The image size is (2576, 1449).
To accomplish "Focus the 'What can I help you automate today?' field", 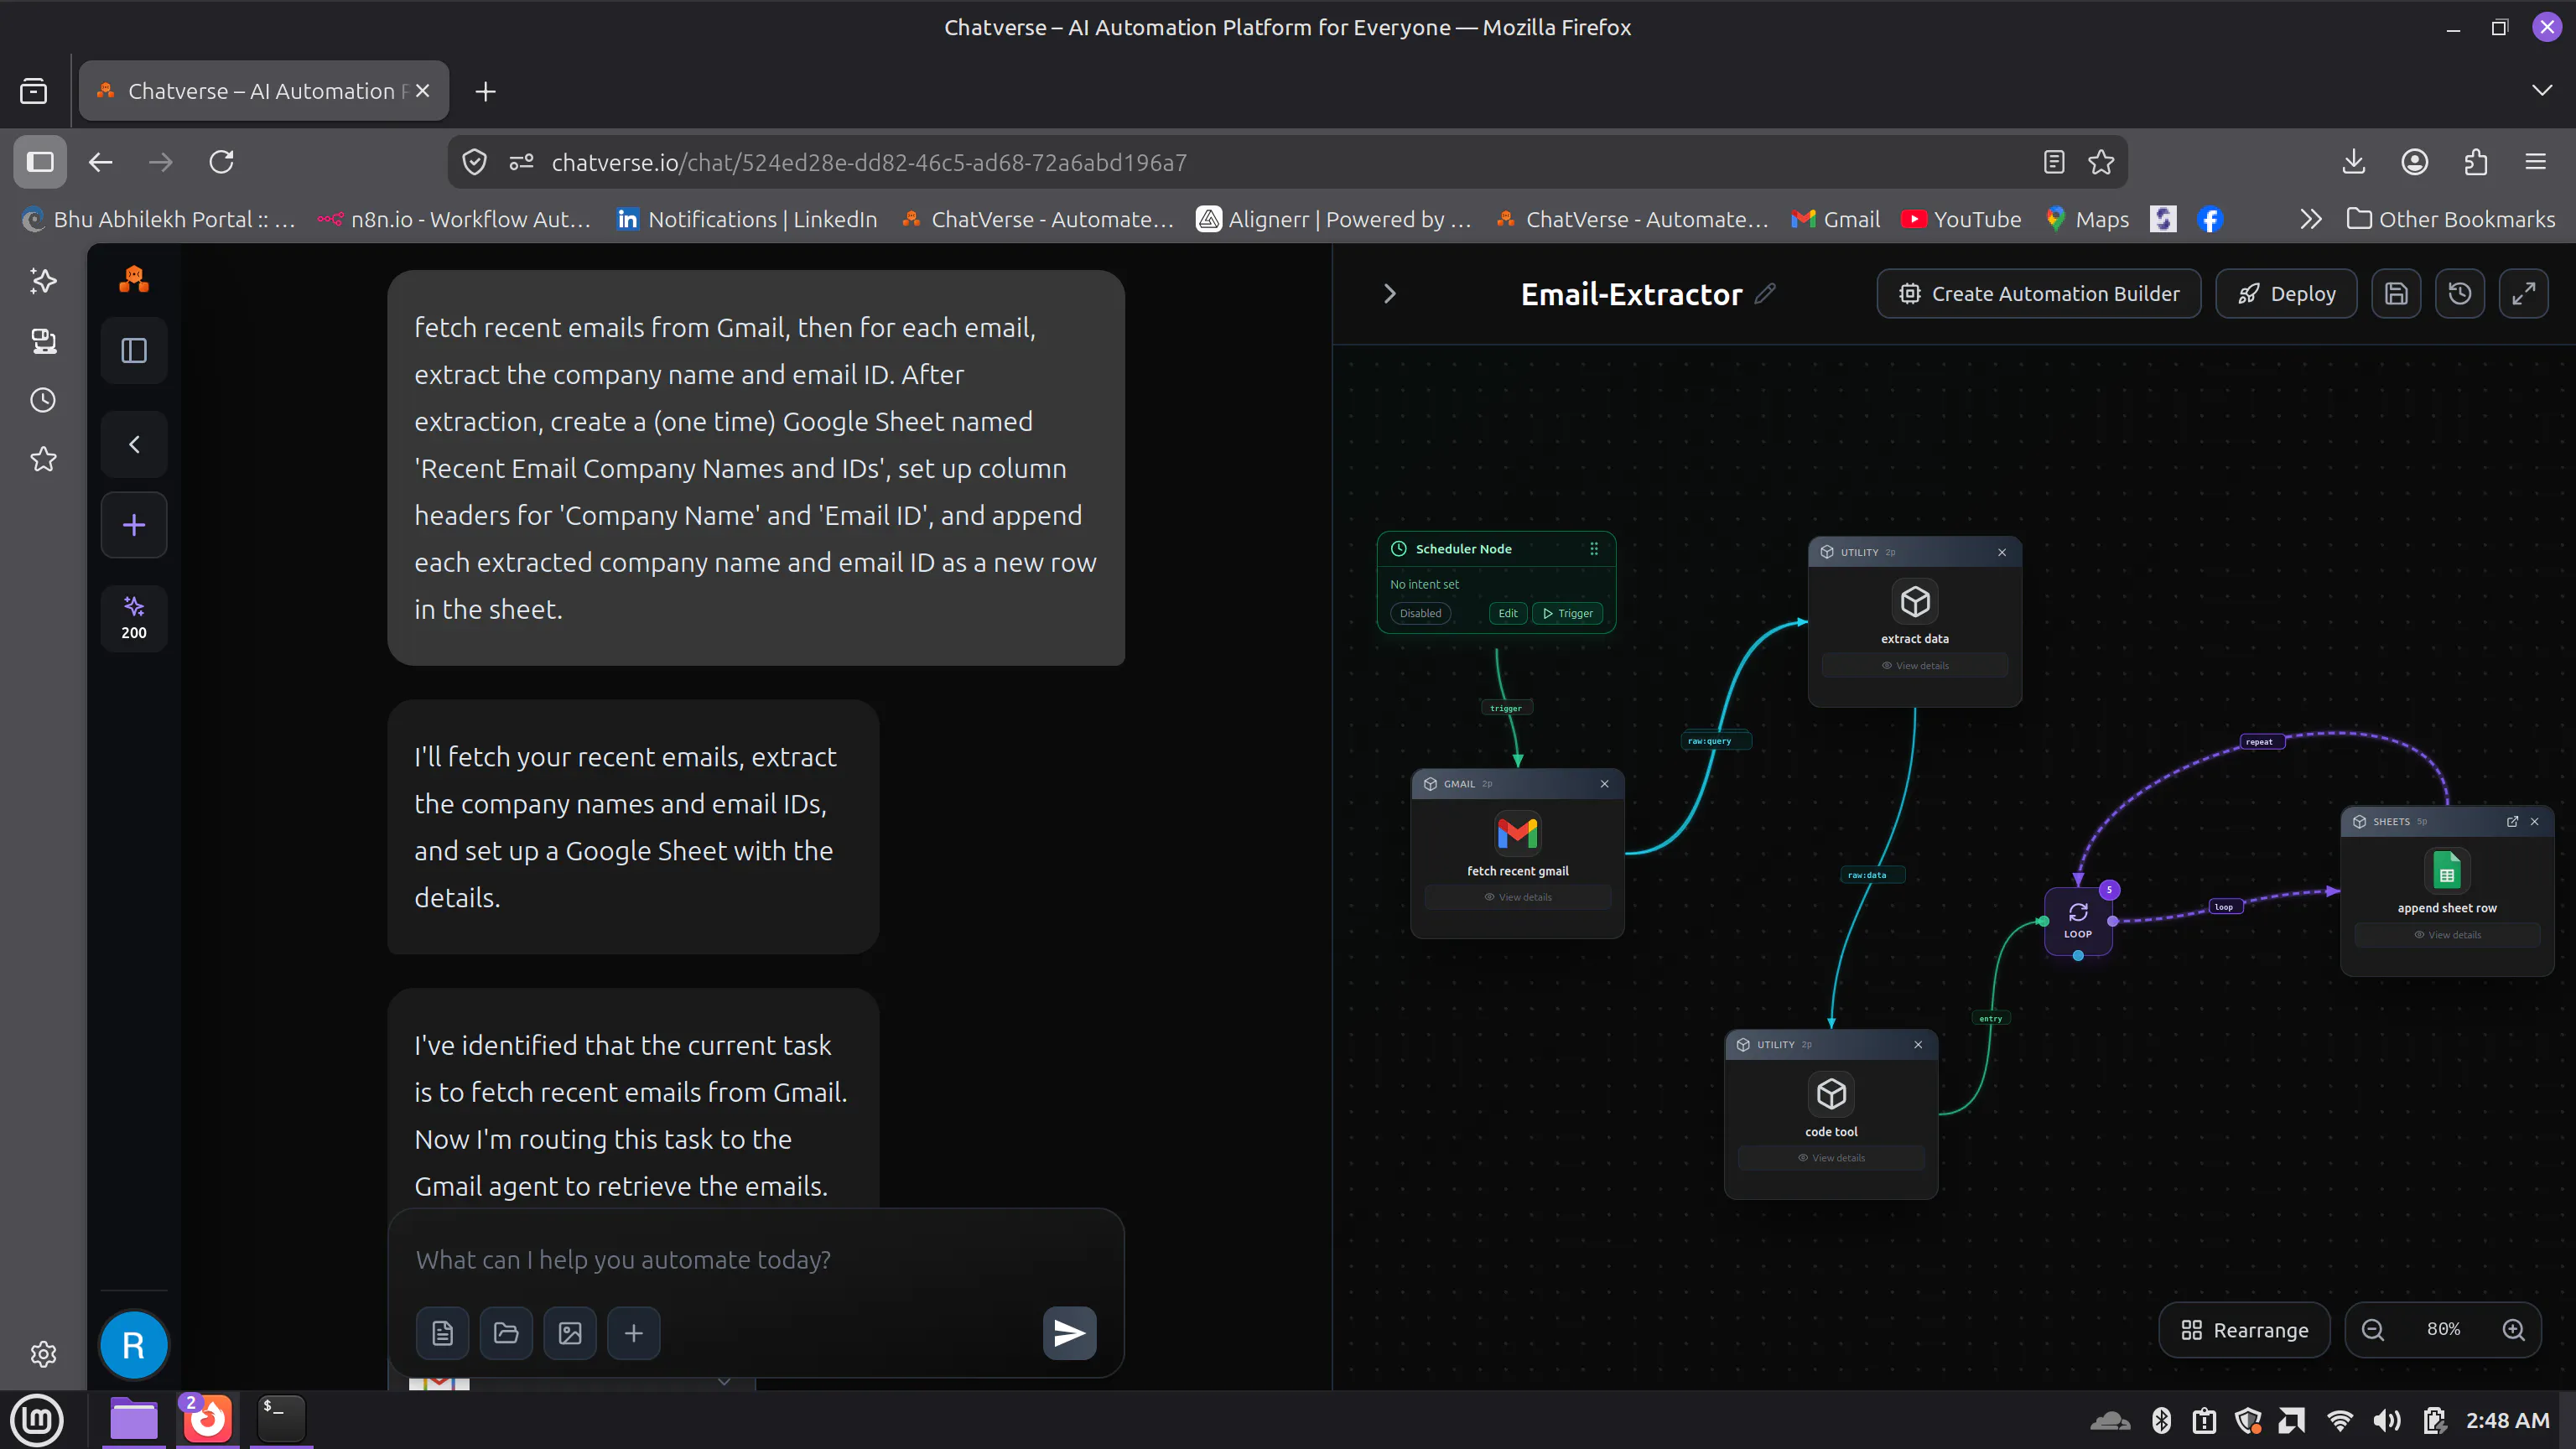I will [756, 1259].
